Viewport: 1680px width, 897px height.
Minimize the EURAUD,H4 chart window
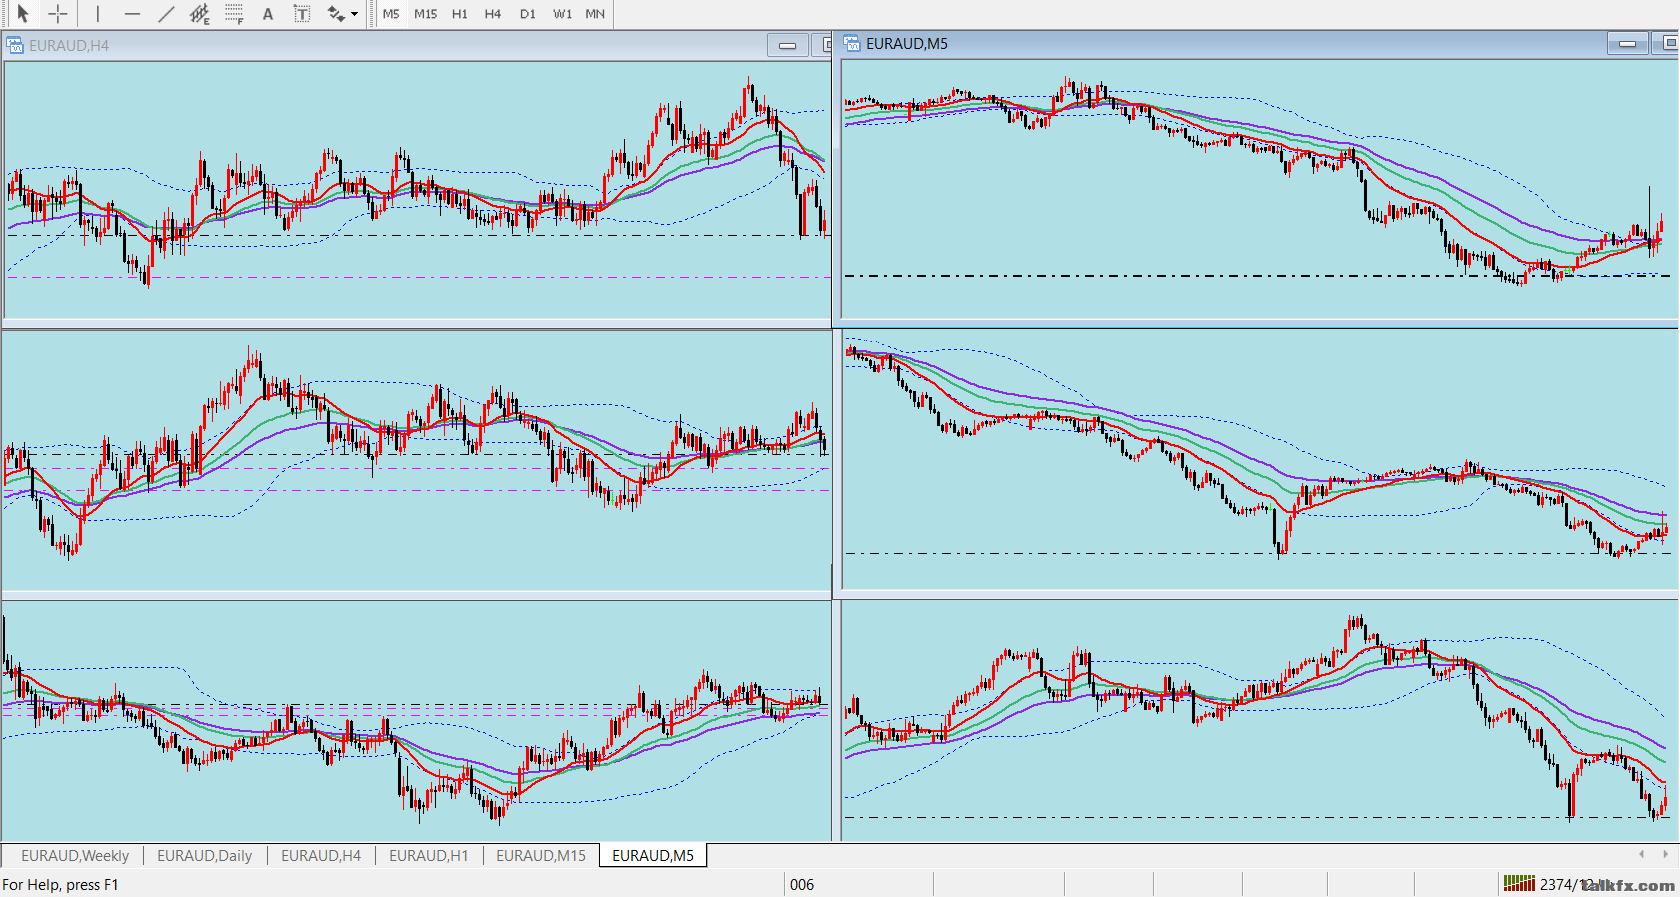(788, 45)
